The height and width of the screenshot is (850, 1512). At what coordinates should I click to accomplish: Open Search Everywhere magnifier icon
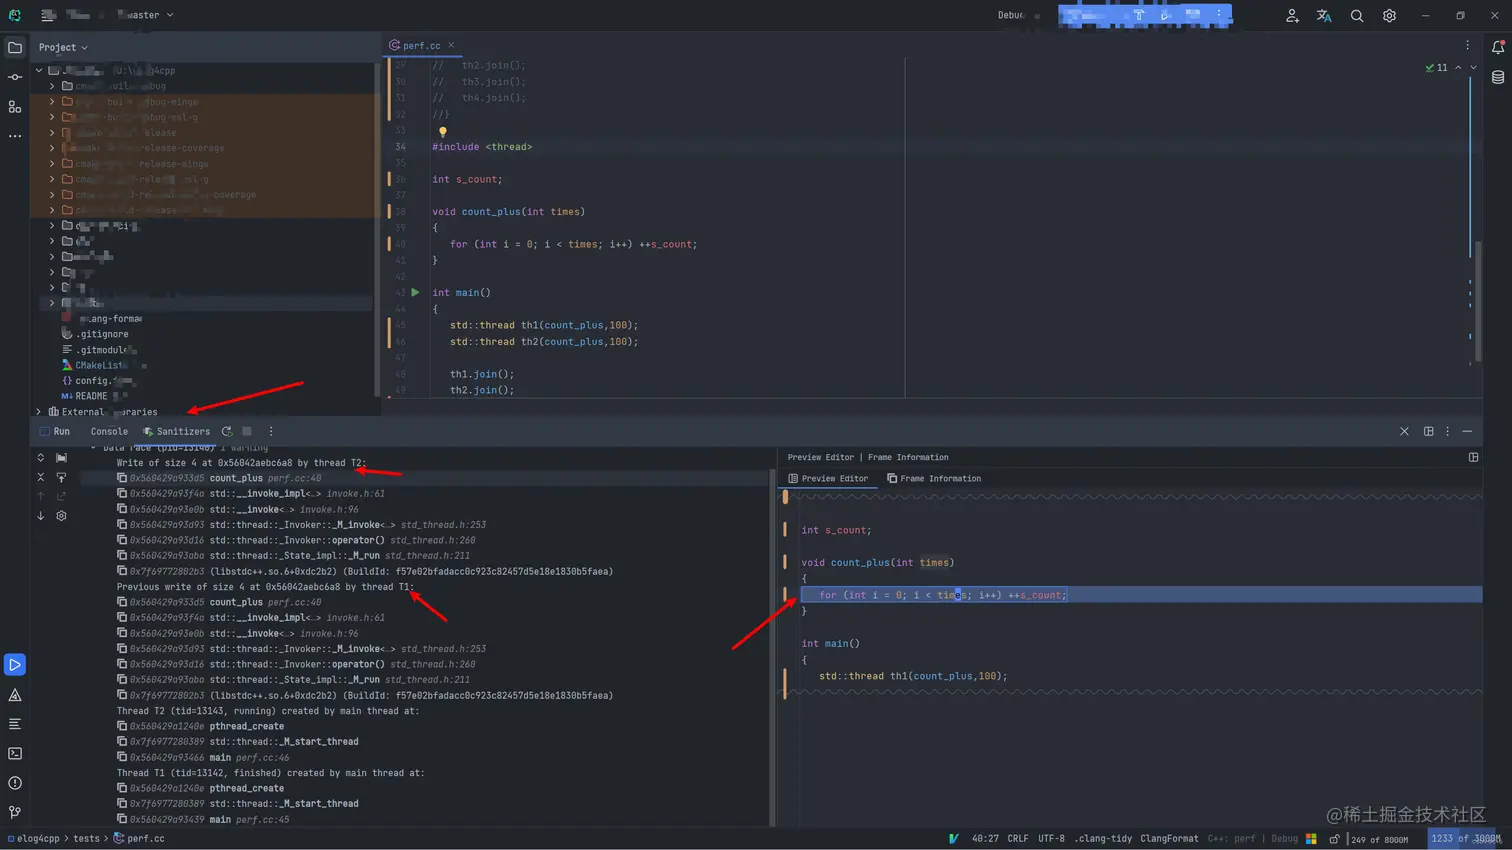pos(1357,16)
